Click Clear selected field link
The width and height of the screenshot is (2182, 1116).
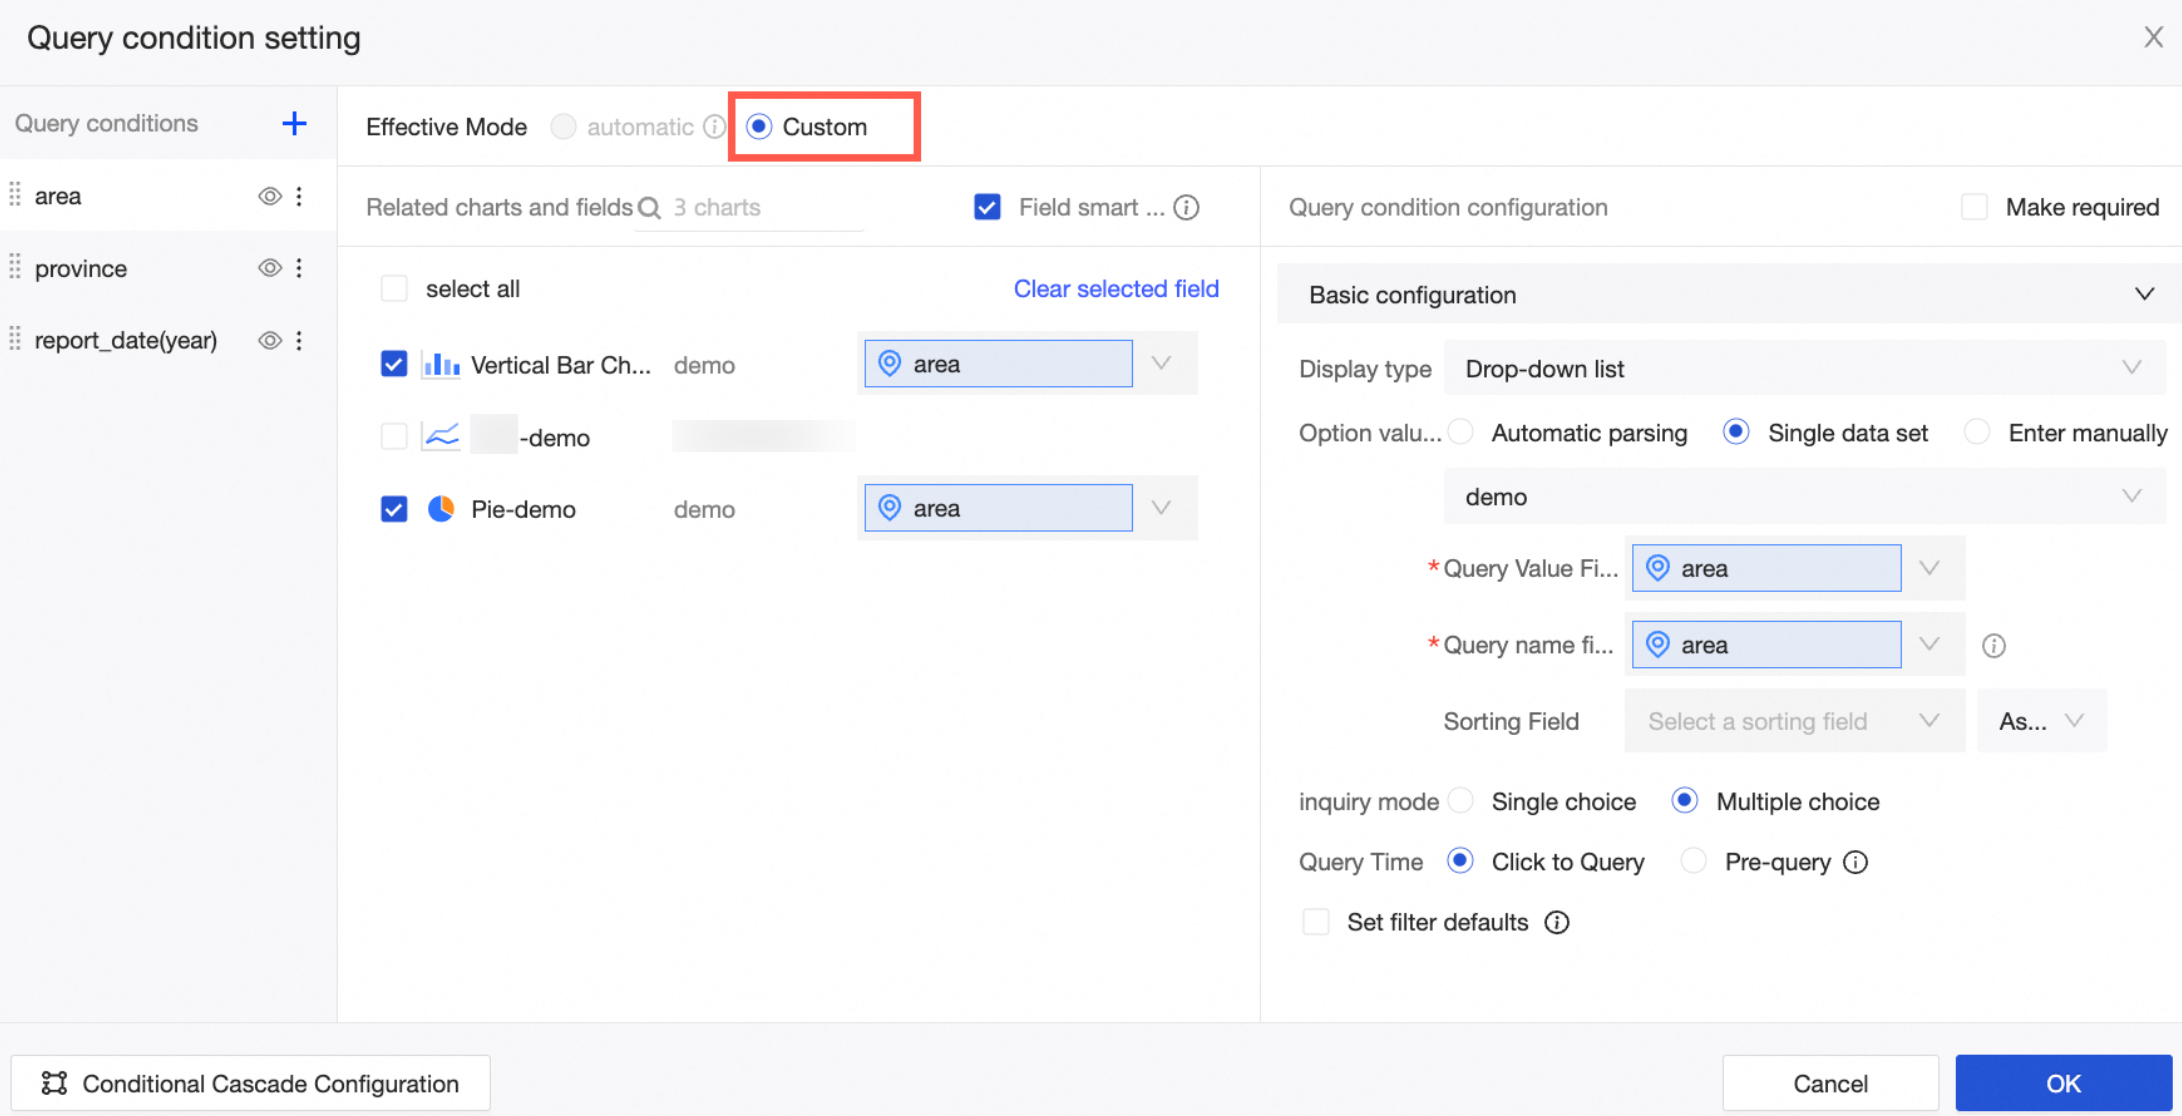[x=1116, y=288]
